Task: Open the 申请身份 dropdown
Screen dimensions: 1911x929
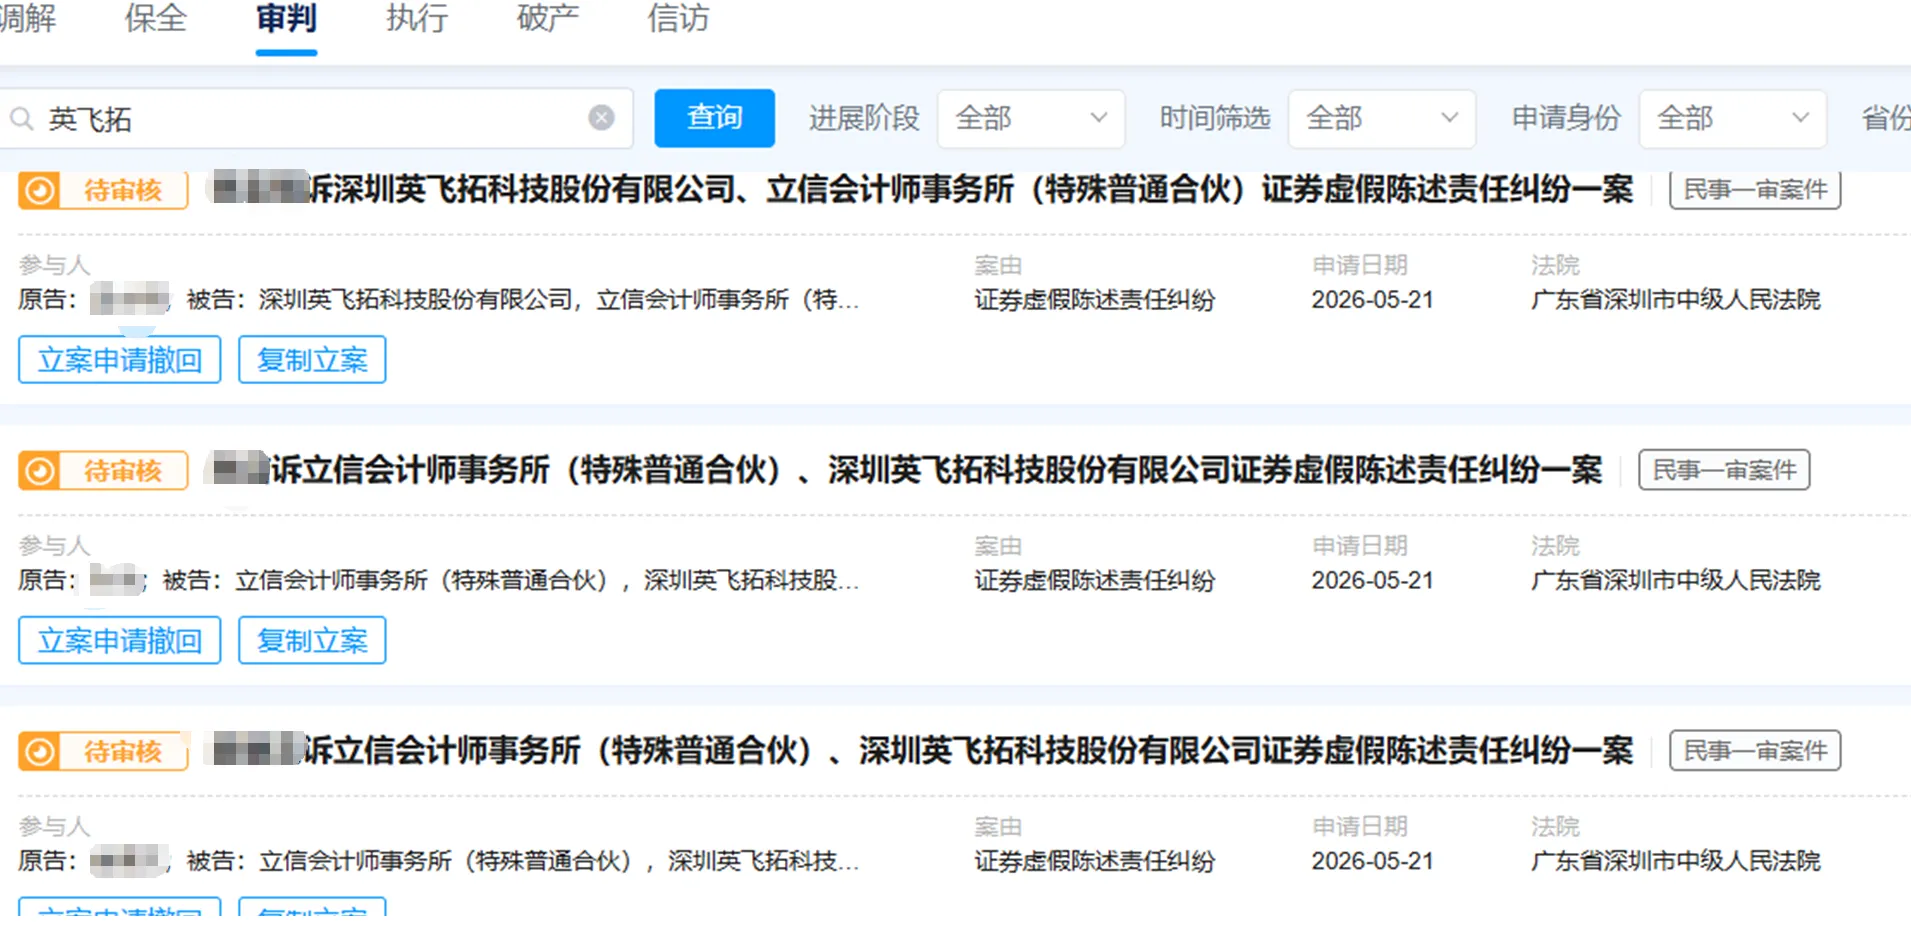Action: click(x=1732, y=118)
